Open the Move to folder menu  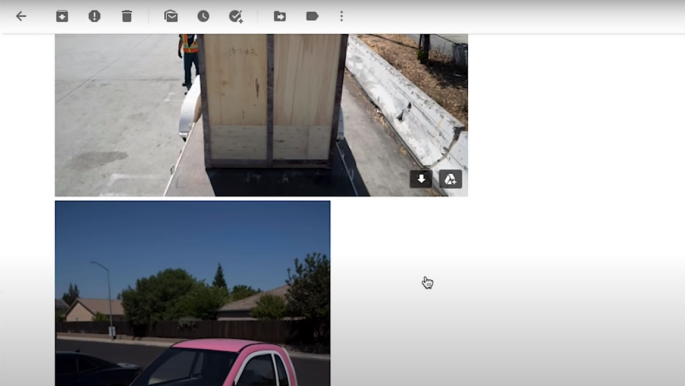280,17
